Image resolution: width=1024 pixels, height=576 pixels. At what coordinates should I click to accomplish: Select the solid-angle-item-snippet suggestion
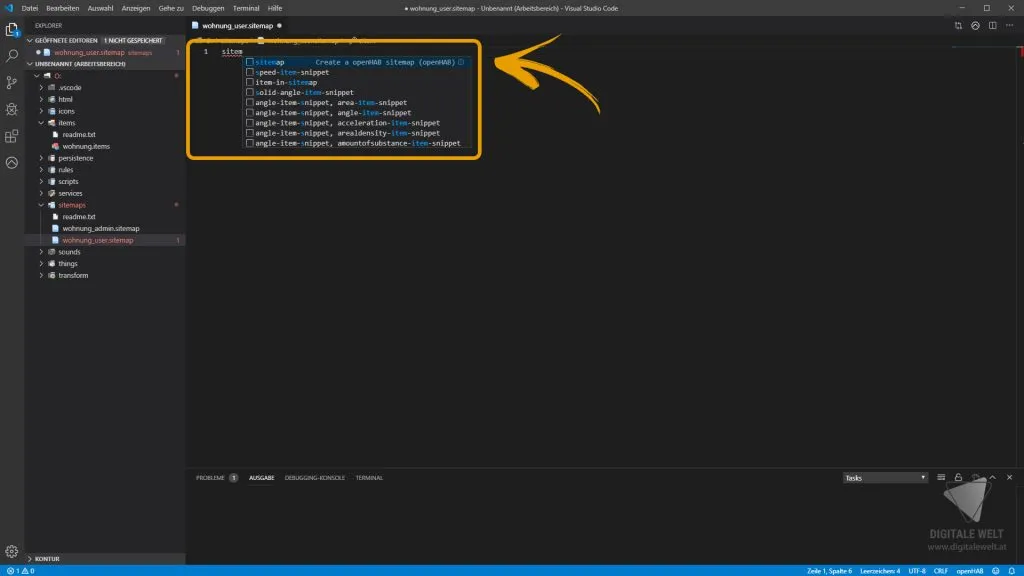(x=357, y=93)
